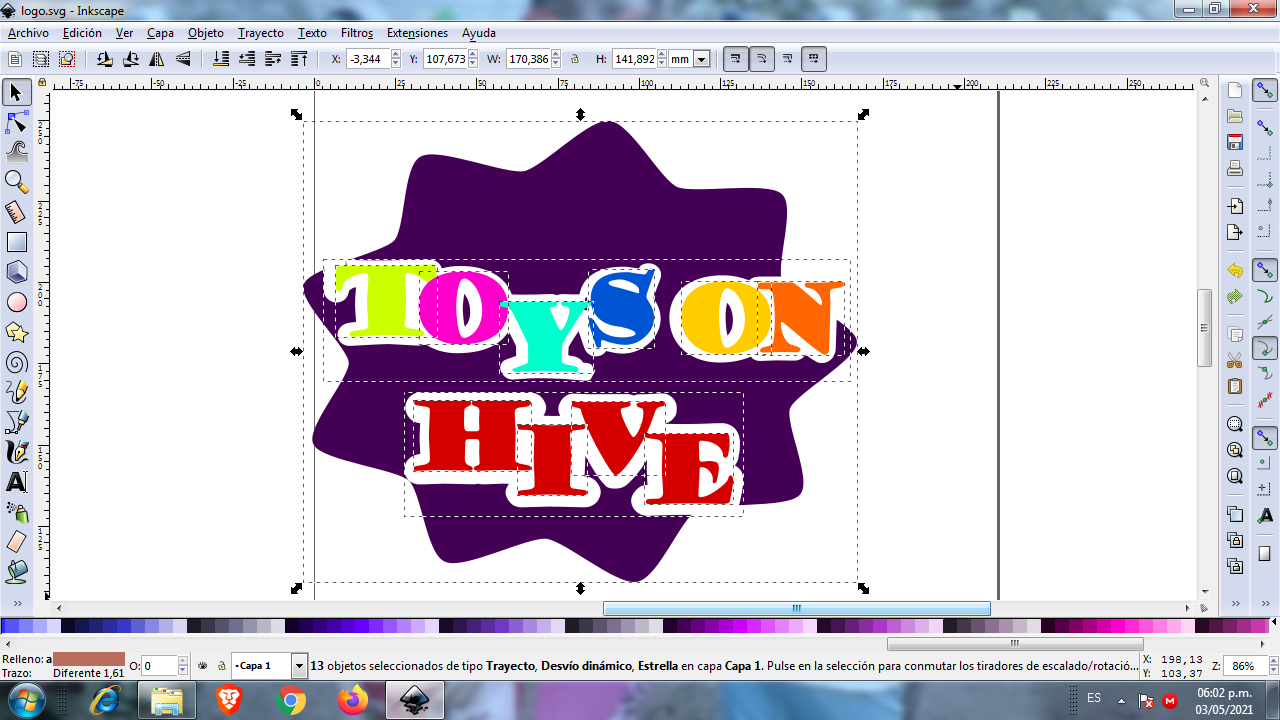The image size is (1280, 720).
Task: Lower selection one step
Action: (247, 59)
